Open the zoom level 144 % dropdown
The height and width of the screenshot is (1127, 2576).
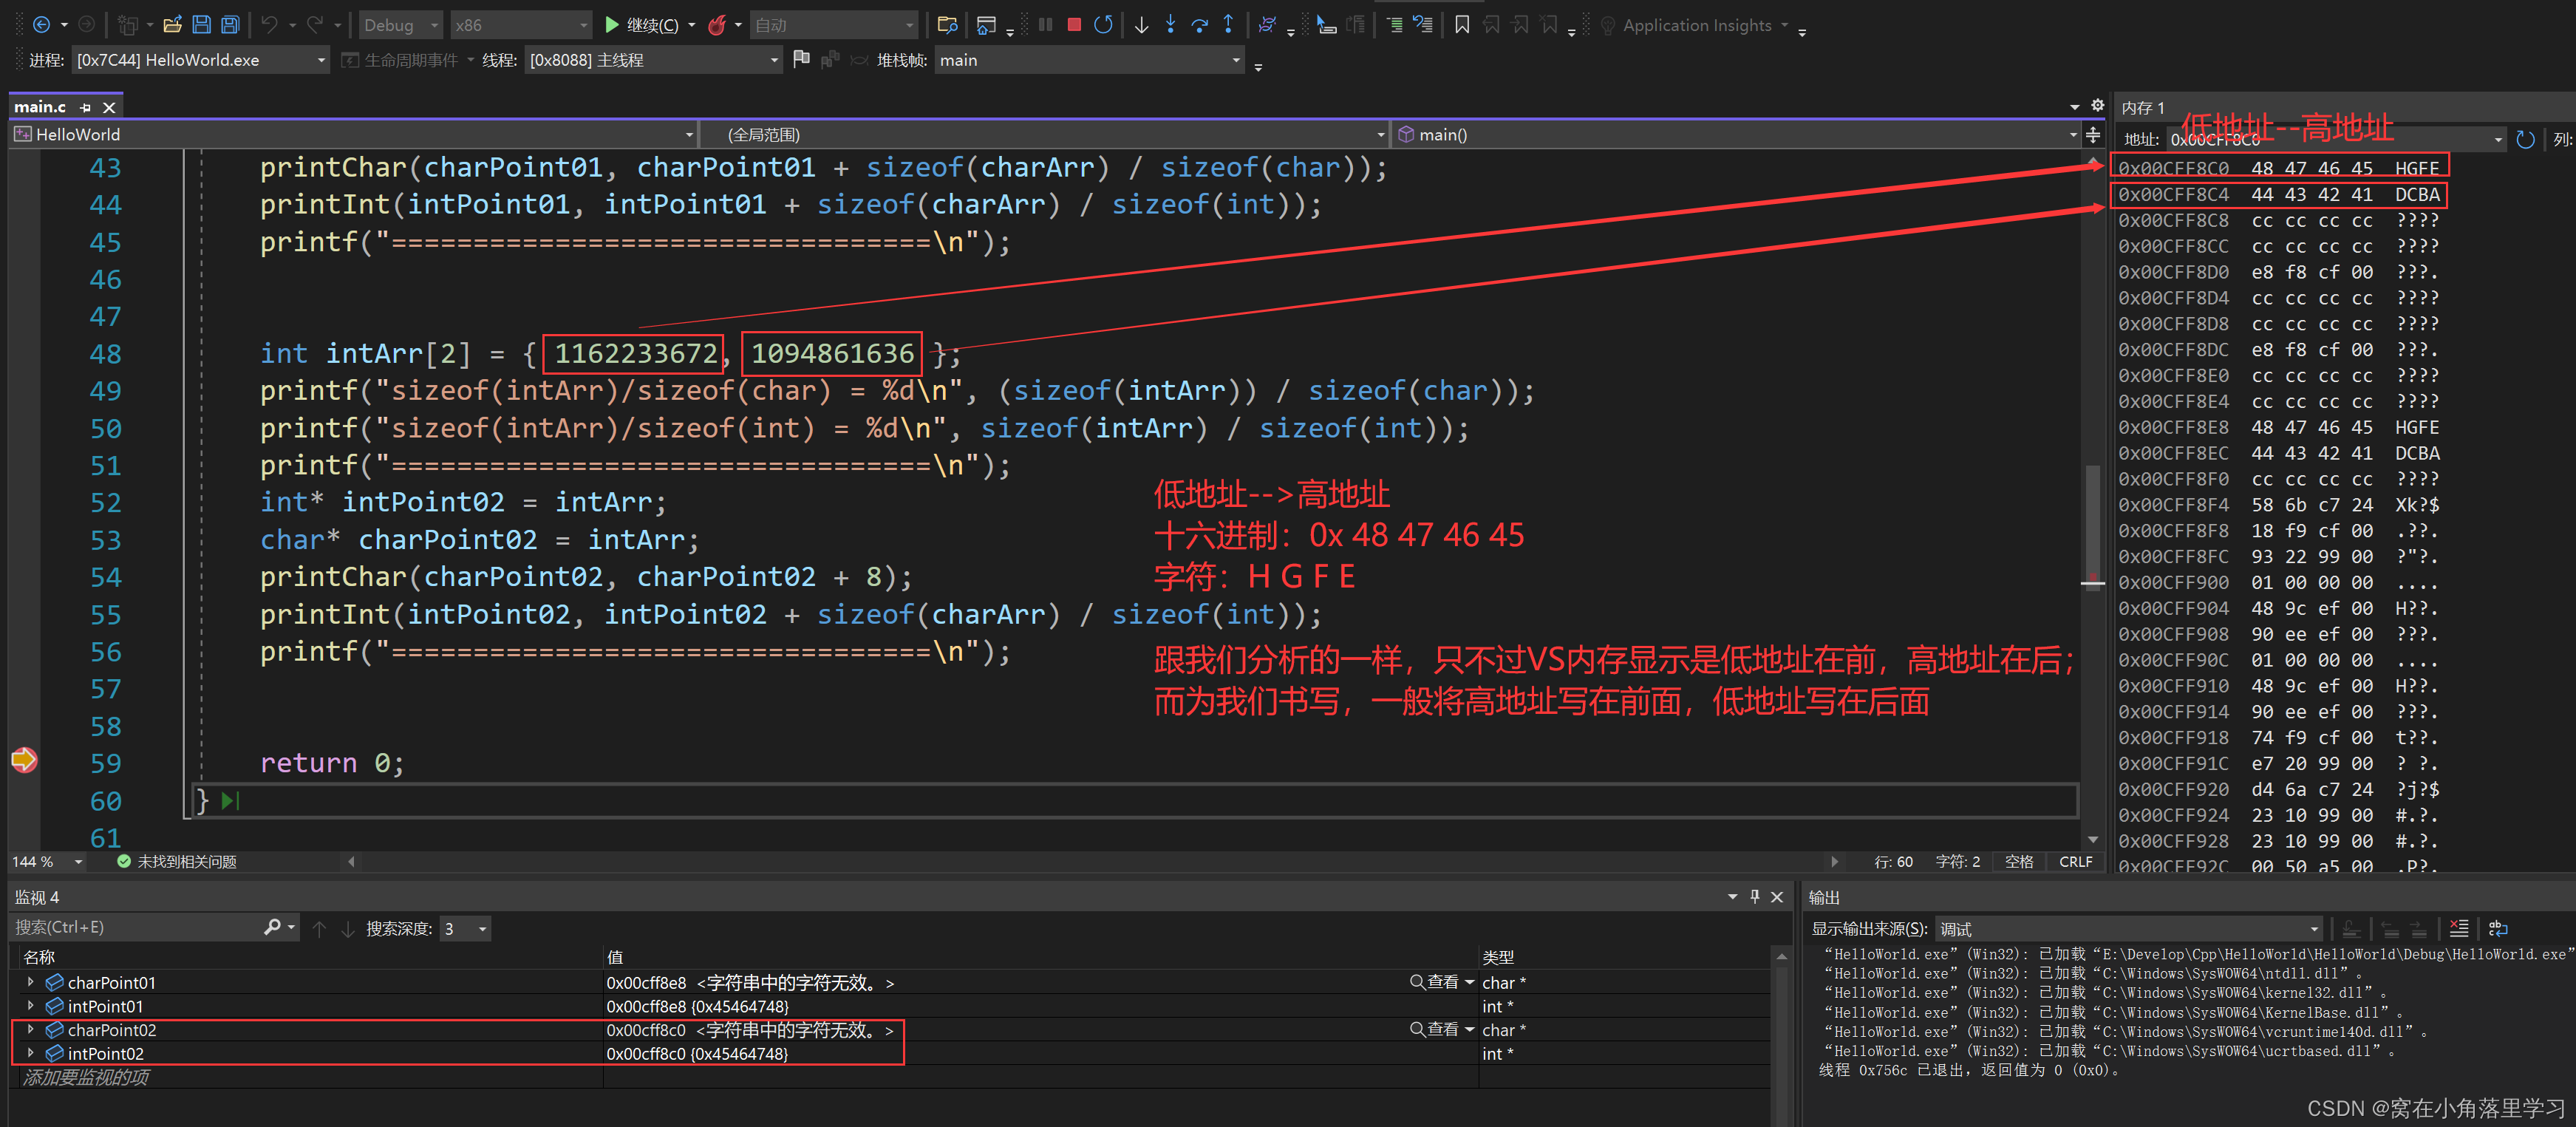47,861
